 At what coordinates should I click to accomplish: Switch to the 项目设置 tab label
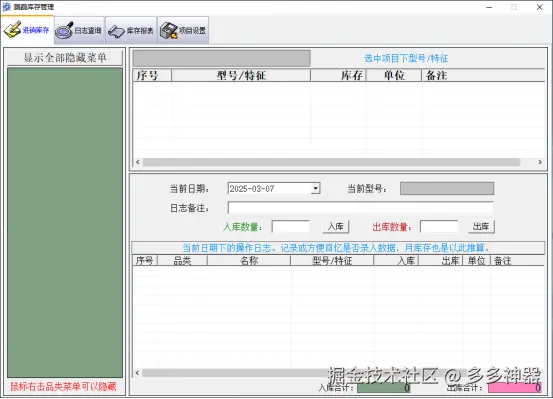click(192, 31)
